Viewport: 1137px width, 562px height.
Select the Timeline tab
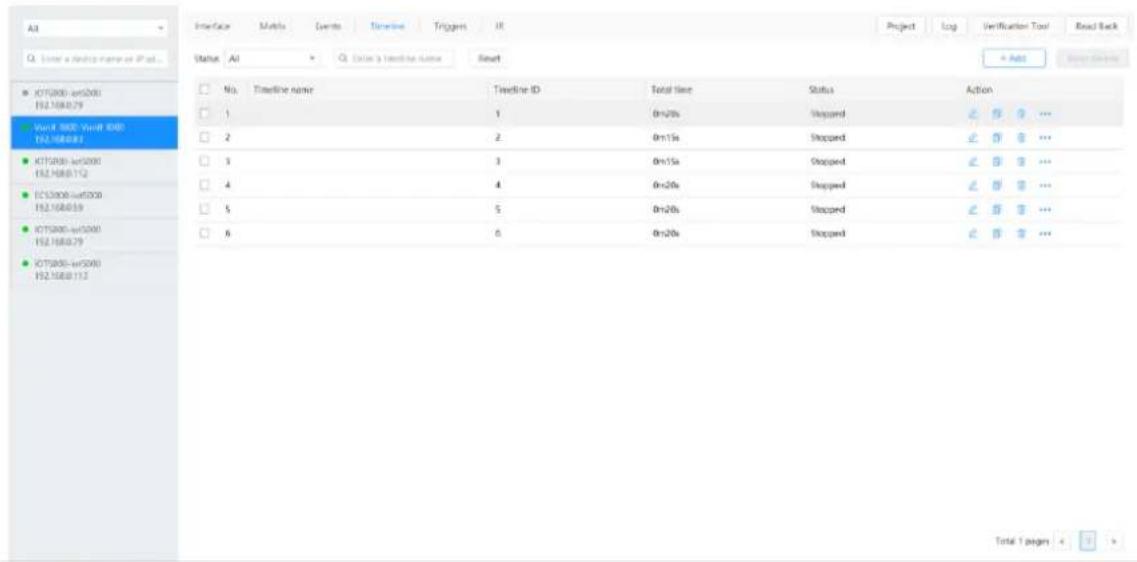pyautogui.click(x=386, y=27)
